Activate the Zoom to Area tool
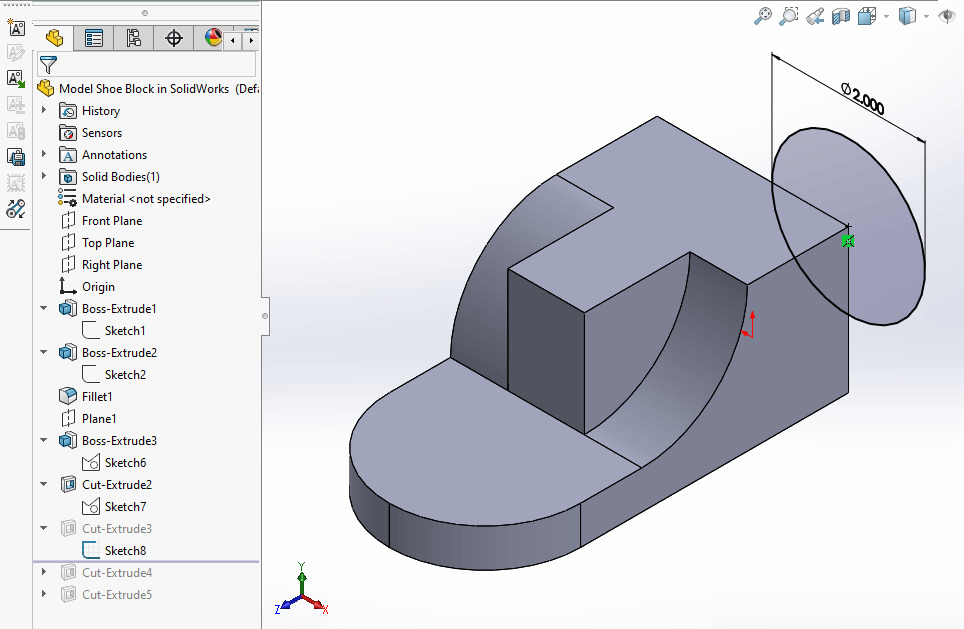The height and width of the screenshot is (629, 964). [789, 16]
